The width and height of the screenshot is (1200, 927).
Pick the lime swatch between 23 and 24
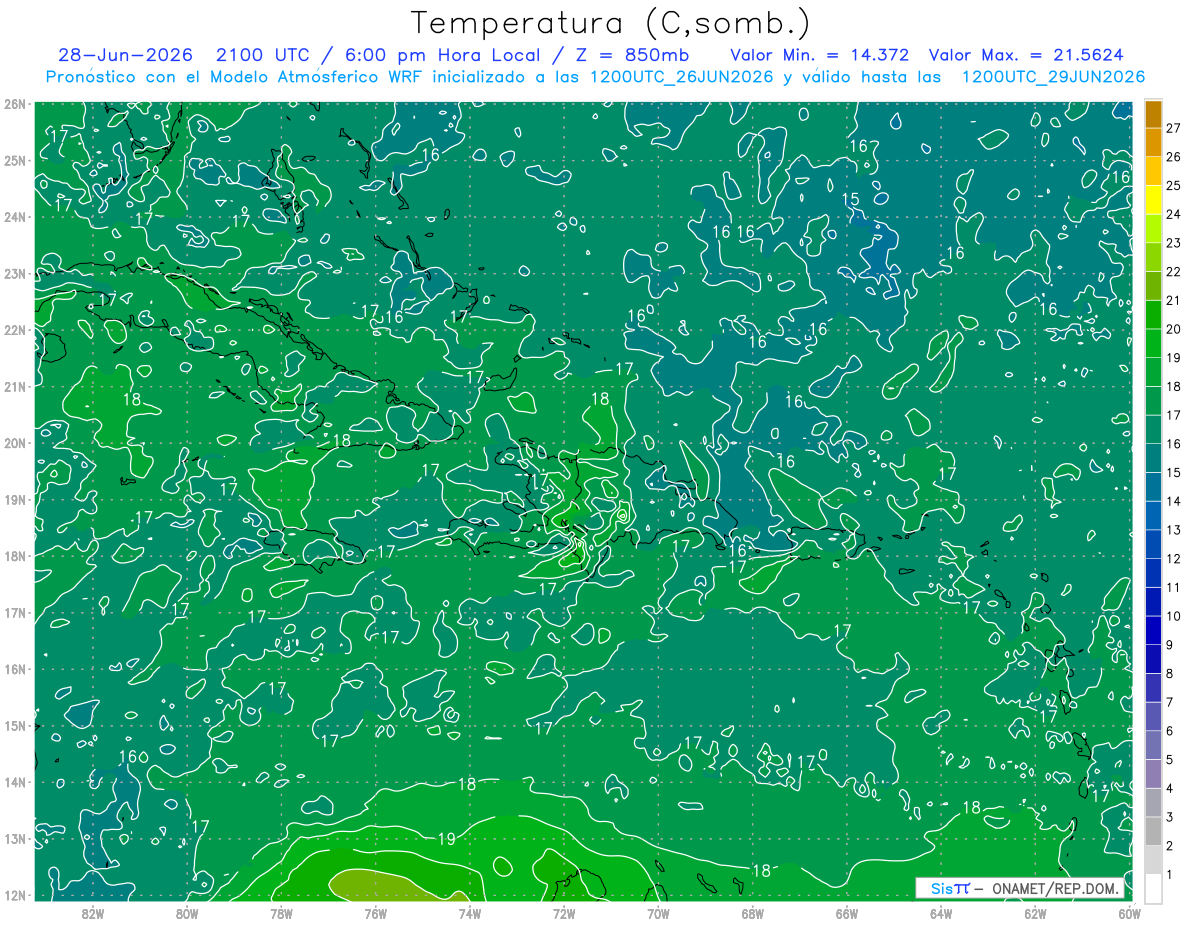click(x=1153, y=228)
